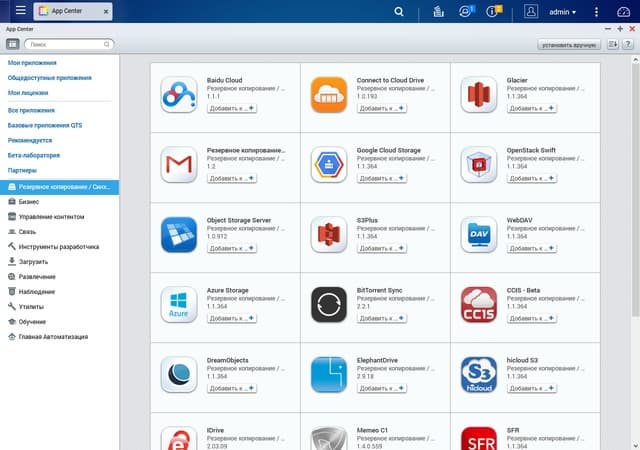
Task: Select Базовые приложения QTS in sidebar
Action: (45, 125)
